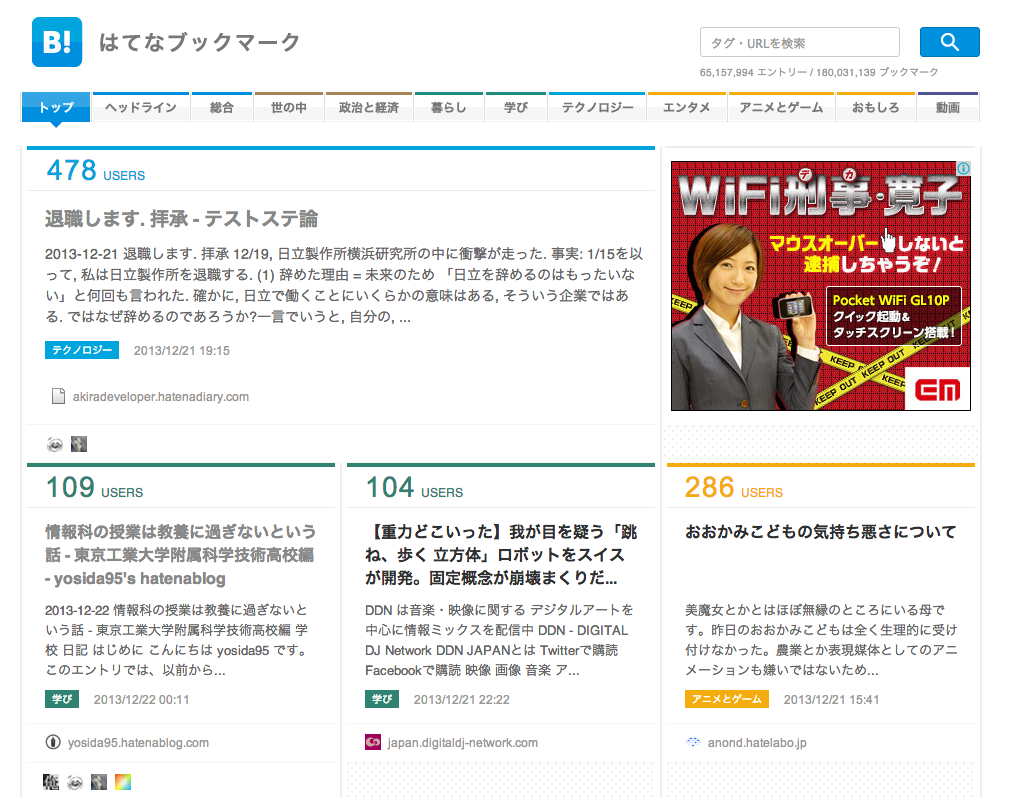Click the 478 USERS bookmark count
This screenshot has width=1018, height=798.
point(96,171)
